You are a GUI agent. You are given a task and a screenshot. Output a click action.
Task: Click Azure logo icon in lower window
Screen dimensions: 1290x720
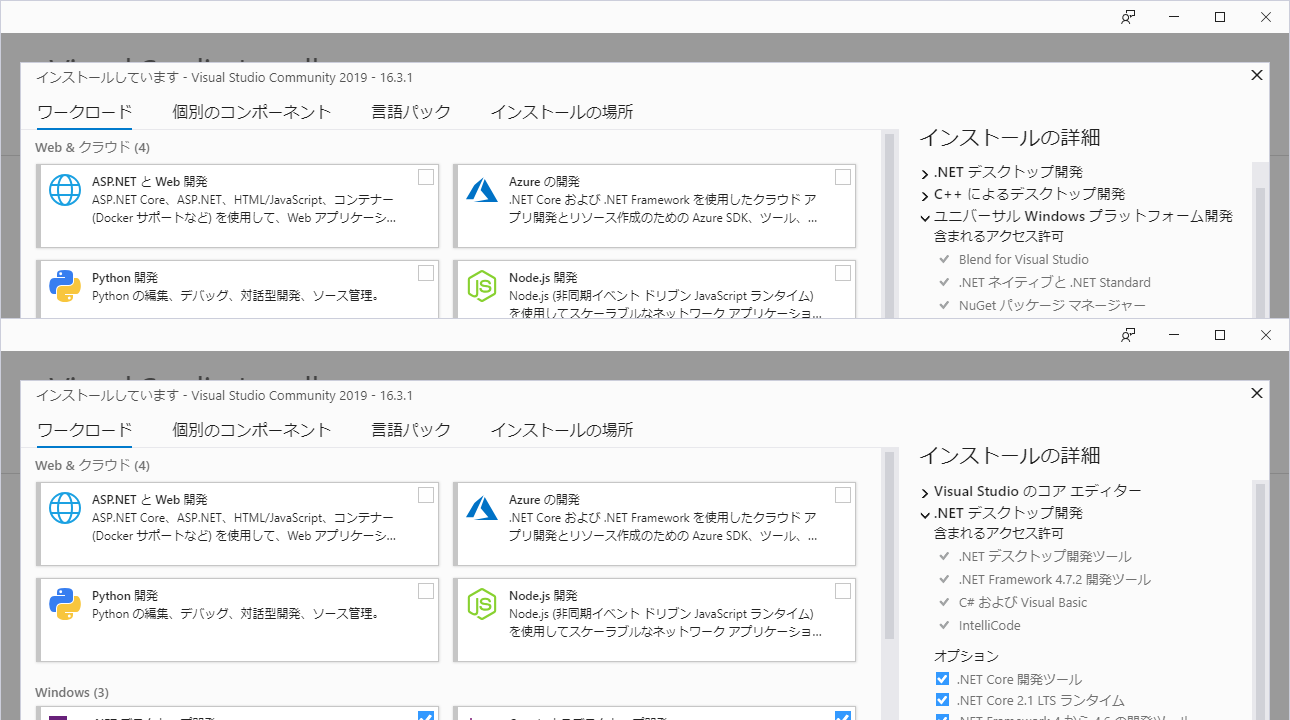482,508
